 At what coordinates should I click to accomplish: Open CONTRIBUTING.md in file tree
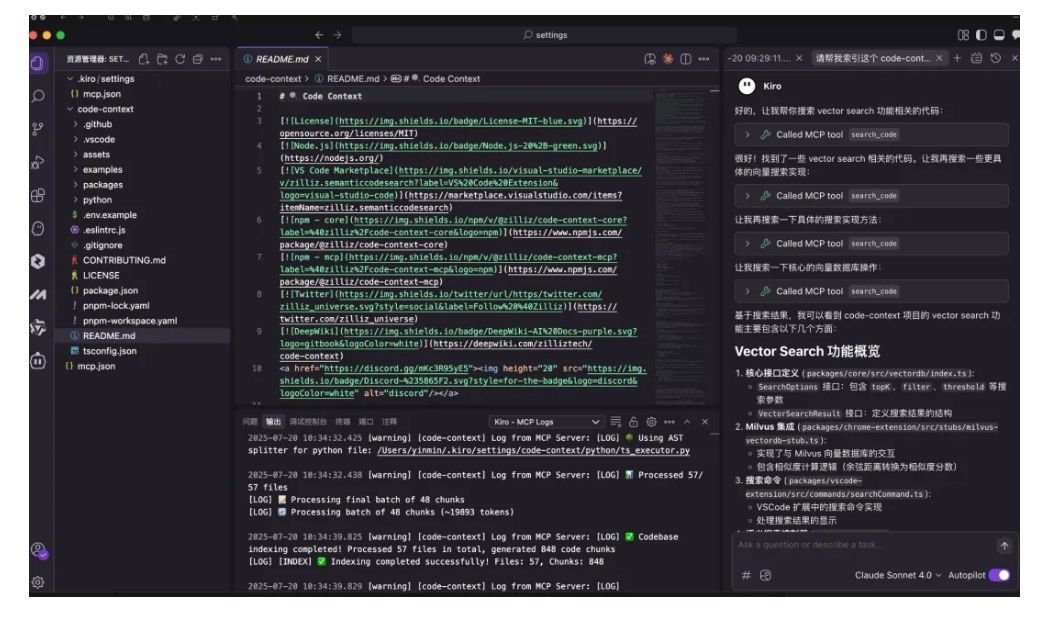click(x=124, y=260)
